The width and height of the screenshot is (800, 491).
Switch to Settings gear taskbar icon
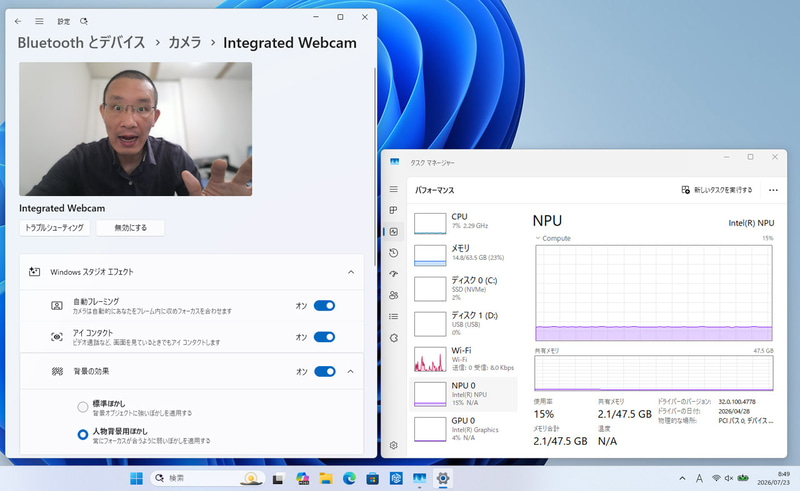click(443, 478)
